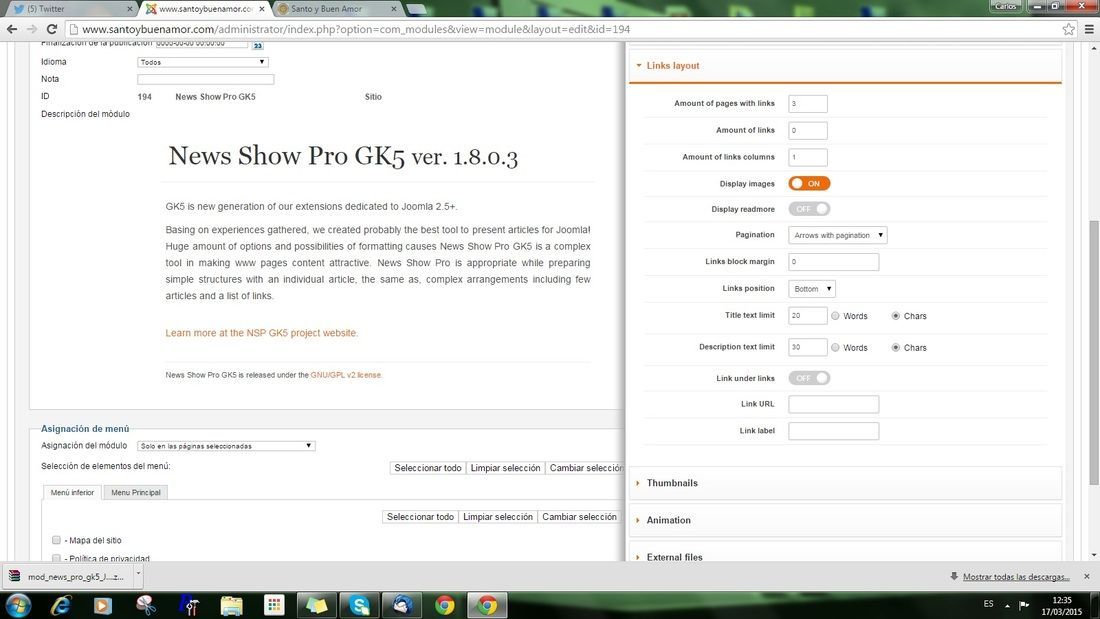Click the active Chrome window taskbar icon
Screen dimensions: 1100x619
pyautogui.click(x=487, y=605)
